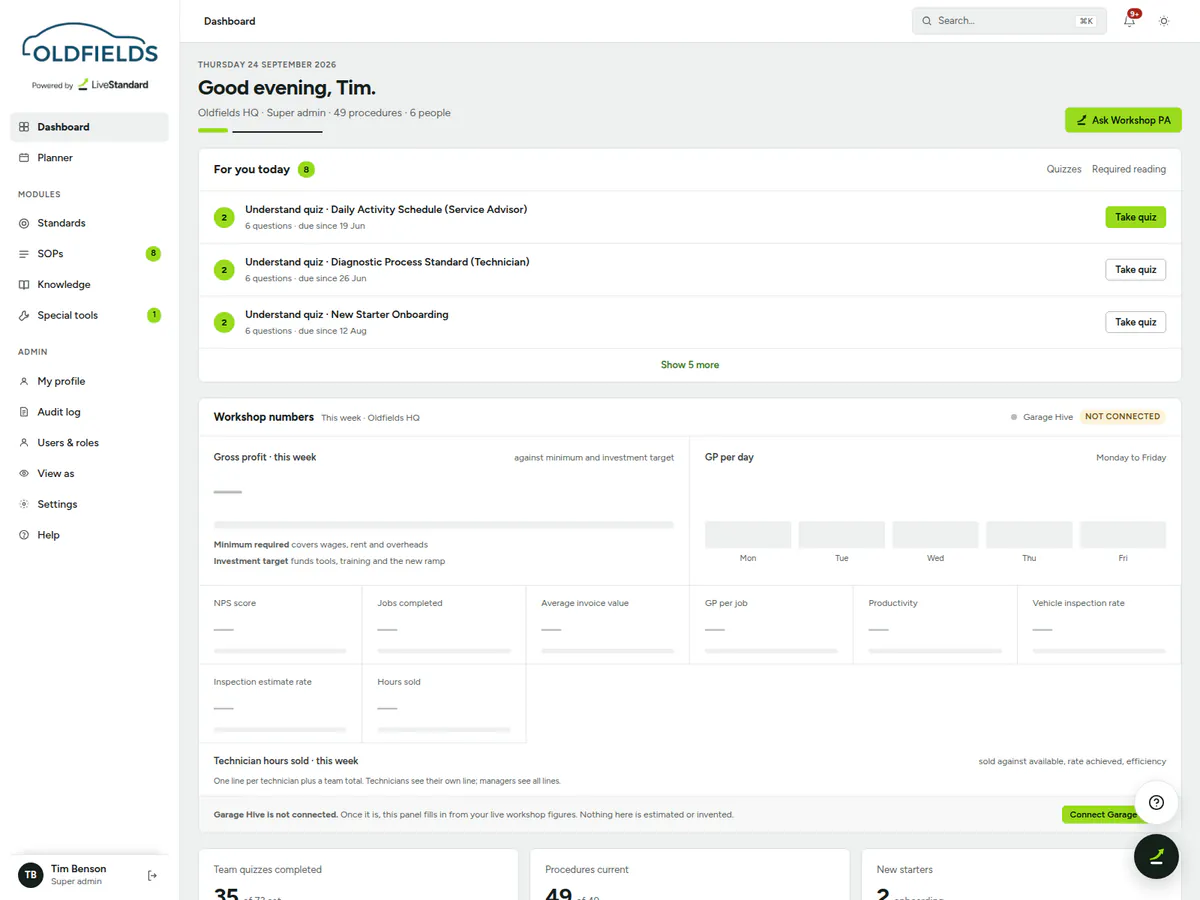1200x900 pixels.
Task: Click the Special tools wrench icon
Action: tap(24, 315)
